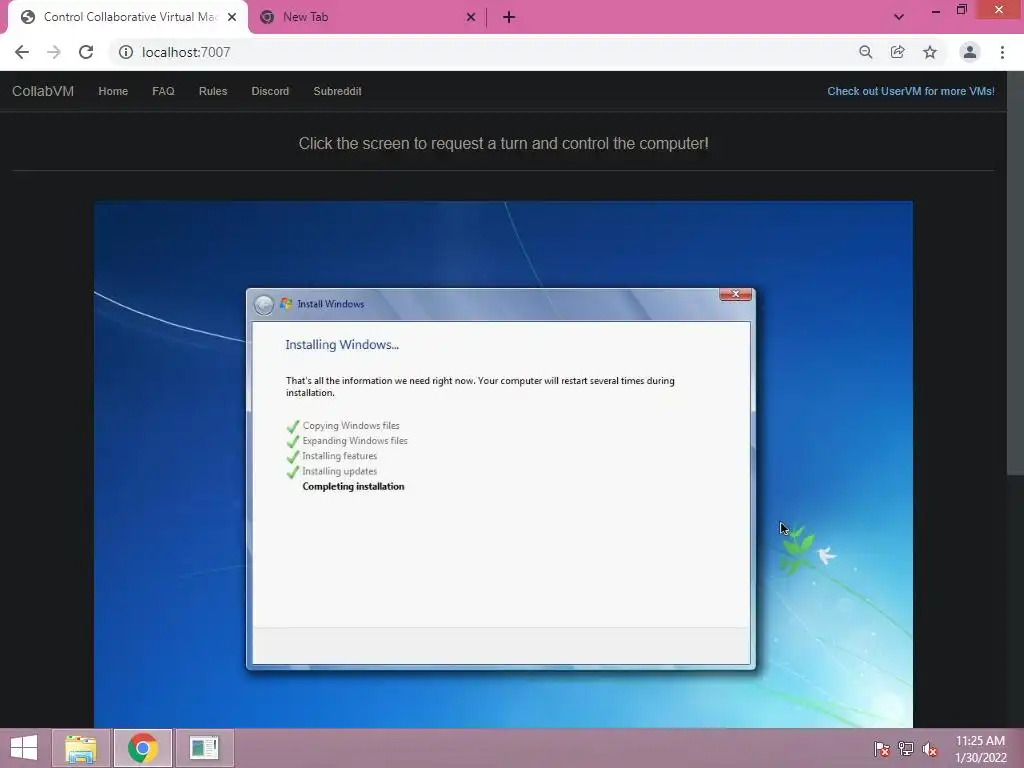Click the Installing updates step
The image size is (1024, 768).
pyautogui.click(x=340, y=471)
